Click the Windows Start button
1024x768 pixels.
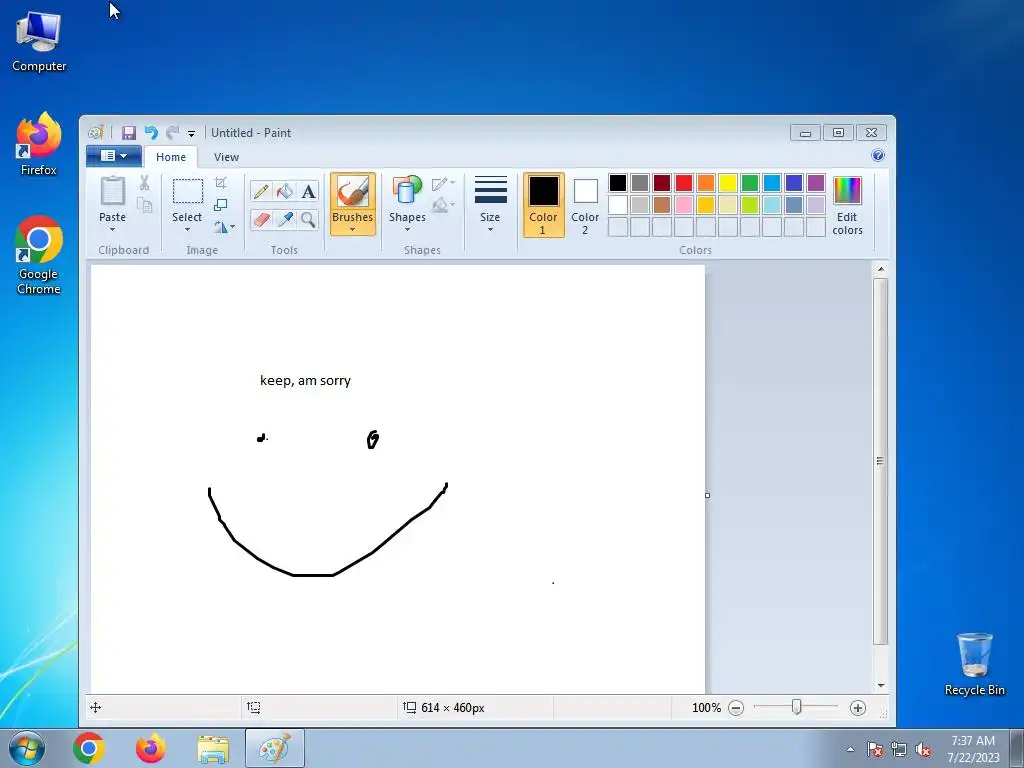pyautogui.click(x=27, y=748)
